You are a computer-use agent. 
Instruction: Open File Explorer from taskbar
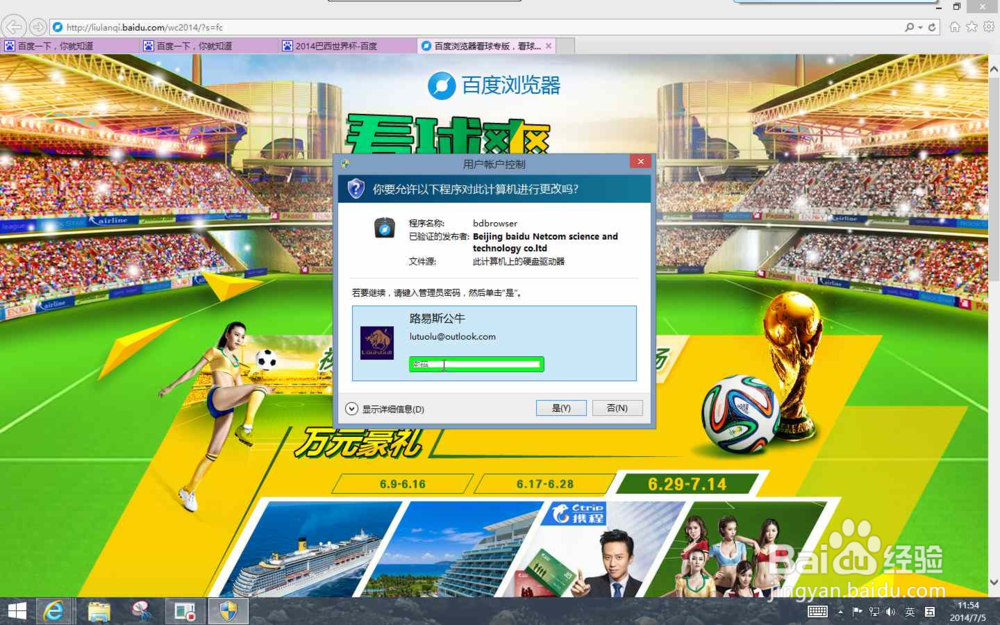tap(98, 611)
